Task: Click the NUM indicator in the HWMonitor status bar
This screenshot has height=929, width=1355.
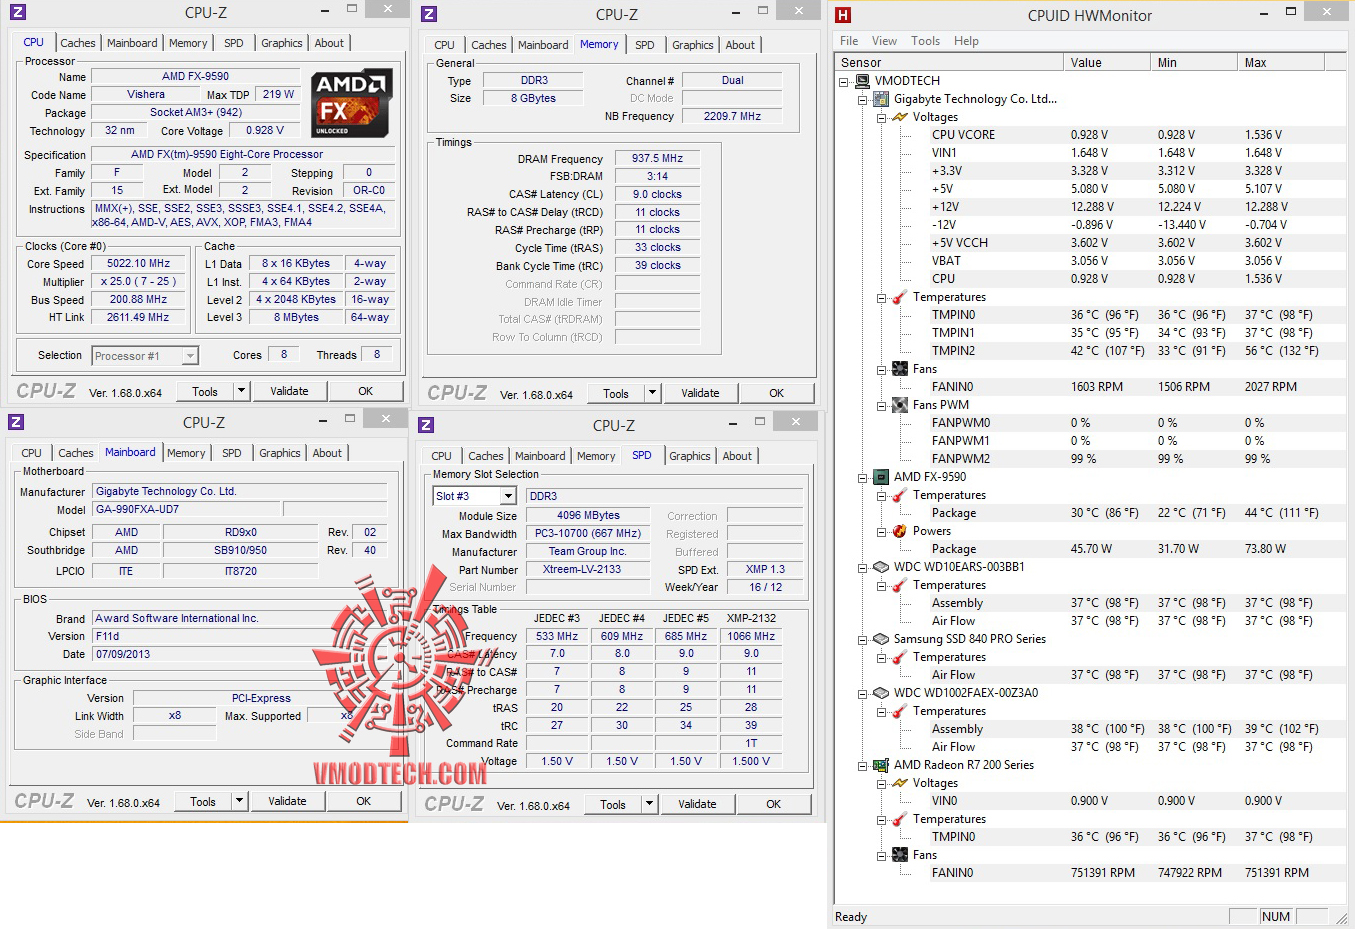Action: [x=1275, y=916]
